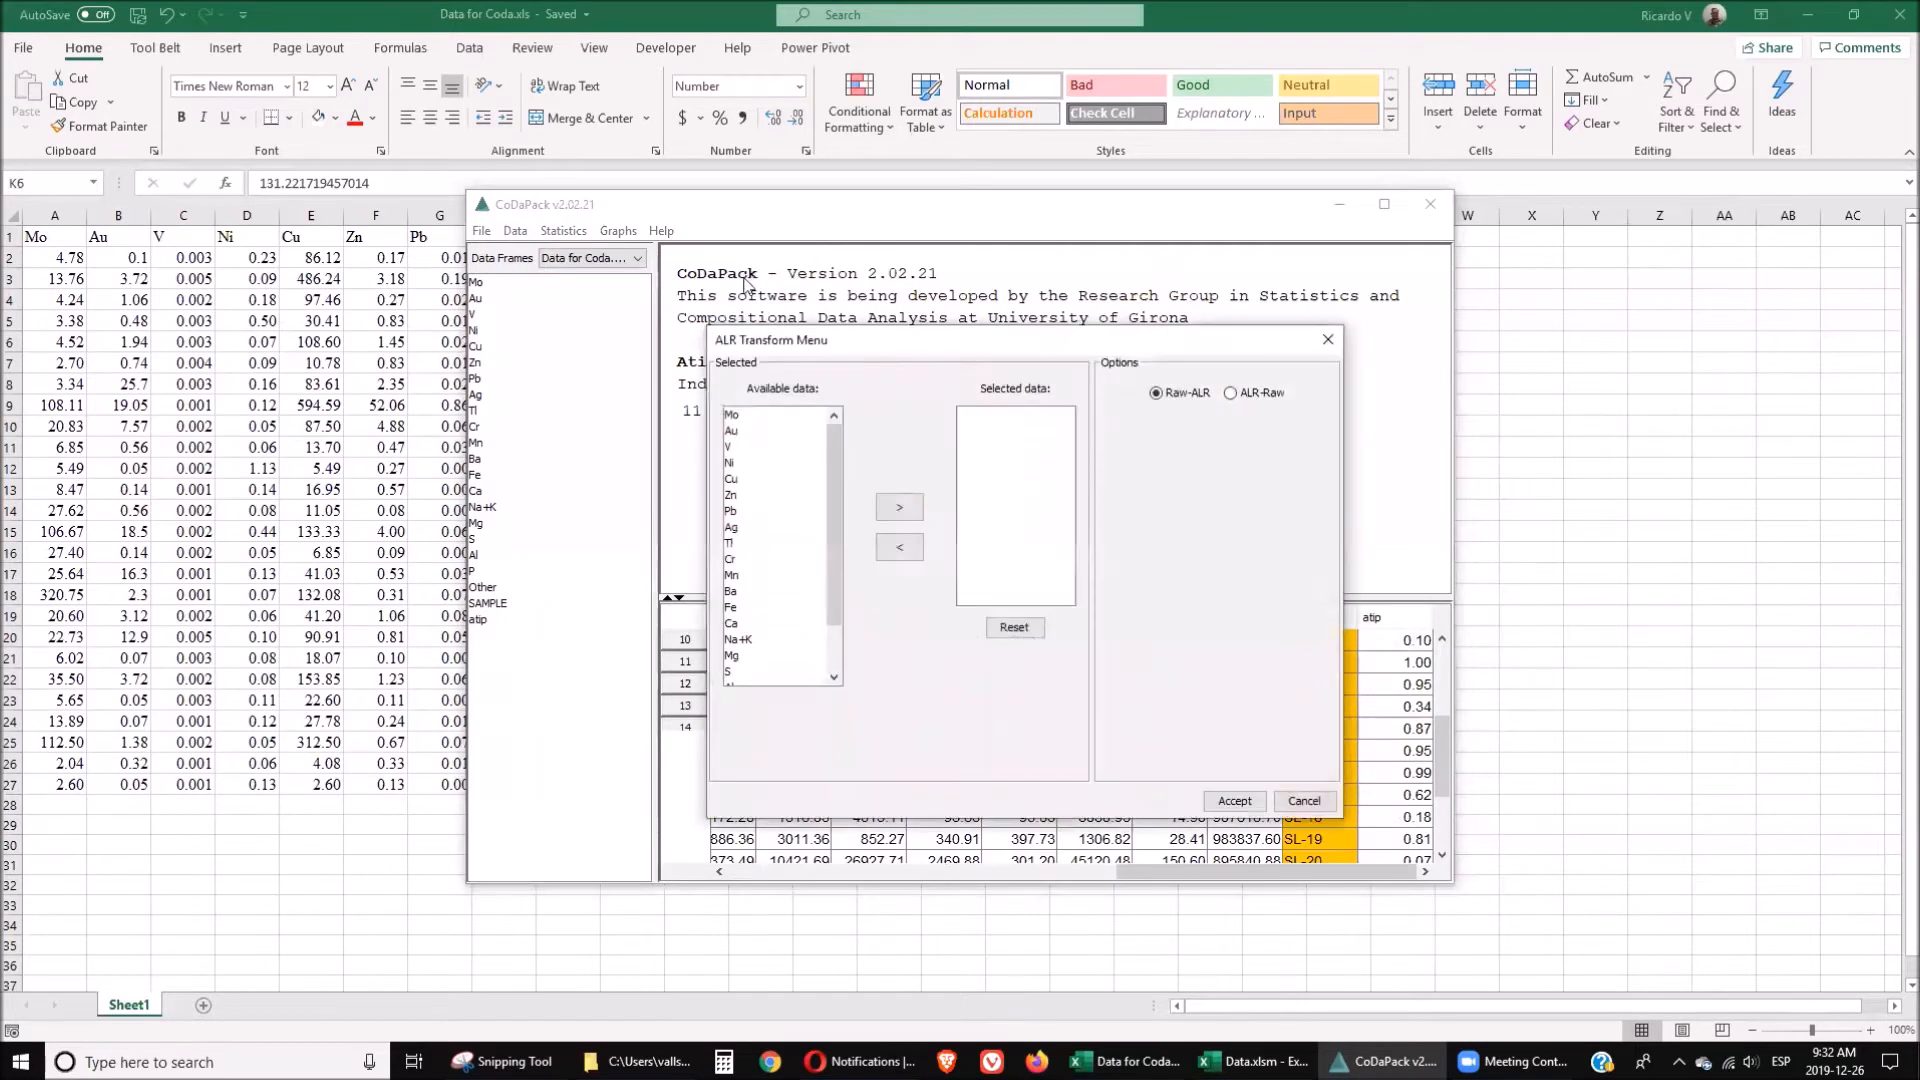Open Calculator from the taskbar

[724, 1062]
